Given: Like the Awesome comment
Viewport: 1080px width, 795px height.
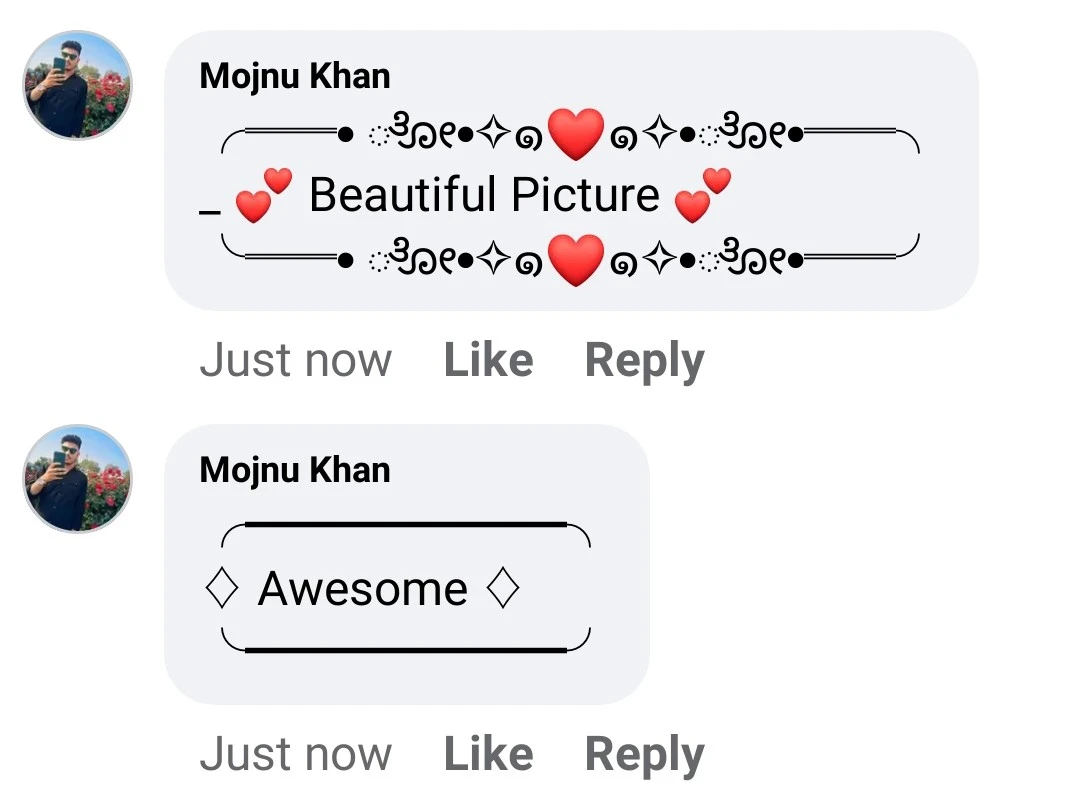Looking at the screenshot, I should pos(488,754).
